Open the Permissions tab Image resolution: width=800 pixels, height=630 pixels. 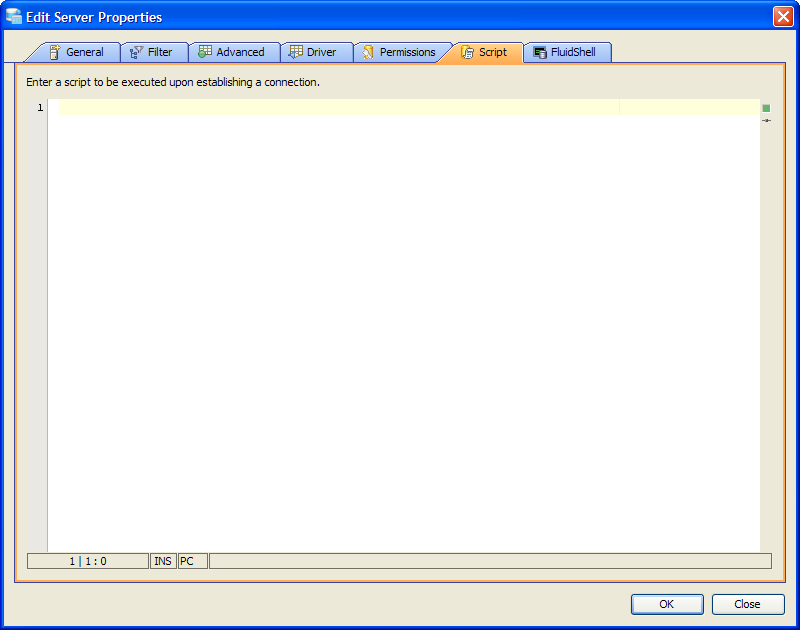click(x=401, y=52)
